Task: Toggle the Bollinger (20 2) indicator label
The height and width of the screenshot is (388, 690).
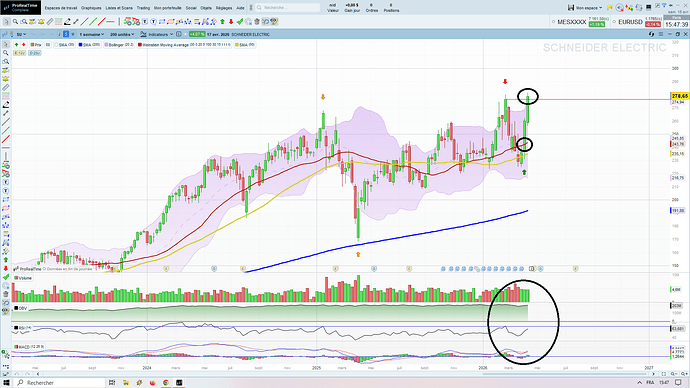Action: (119, 45)
